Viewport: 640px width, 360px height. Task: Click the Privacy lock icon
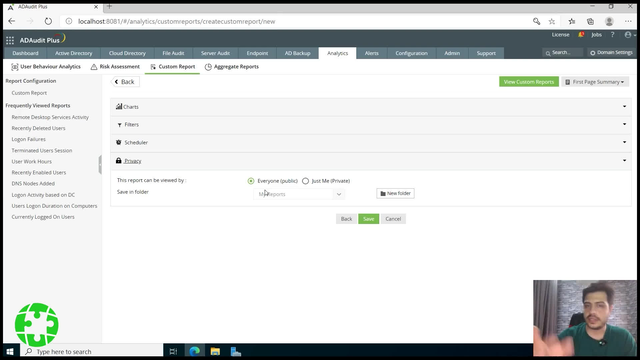coord(118,160)
